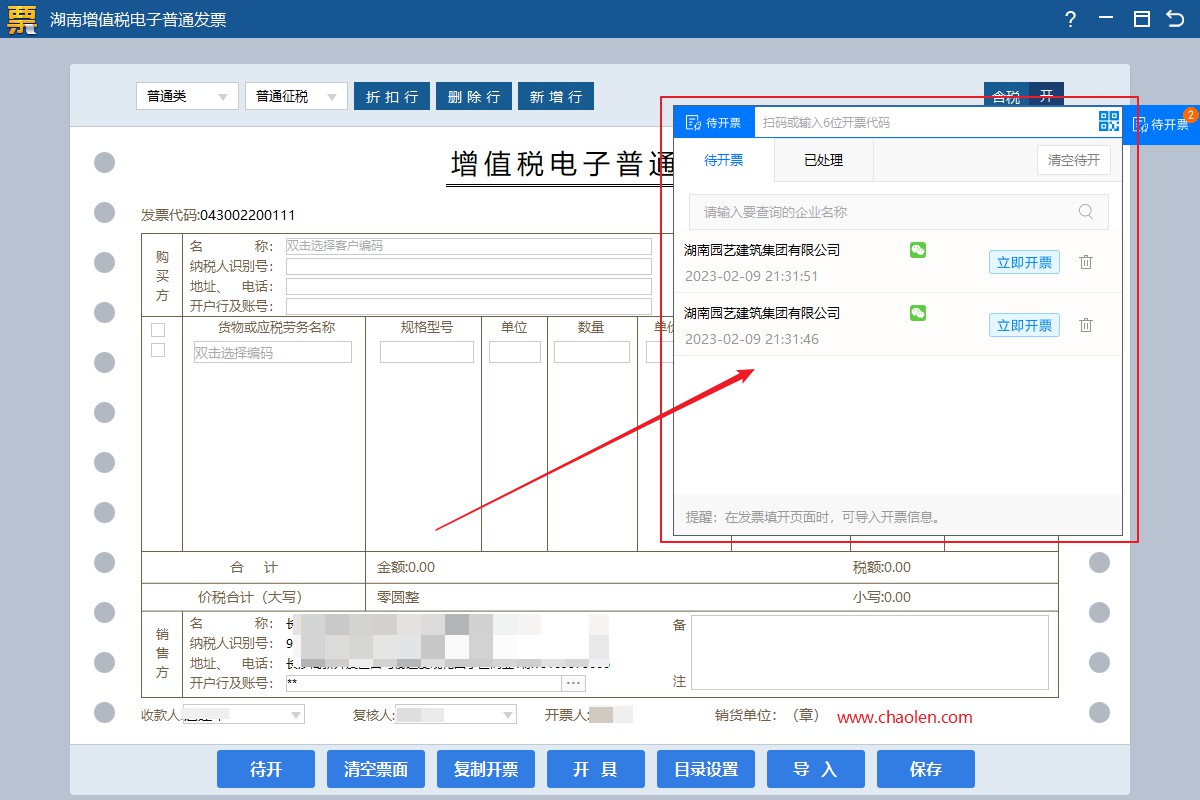Click the 单位 input field
Screen dimensions: 1200x800
(x=515, y=352)
